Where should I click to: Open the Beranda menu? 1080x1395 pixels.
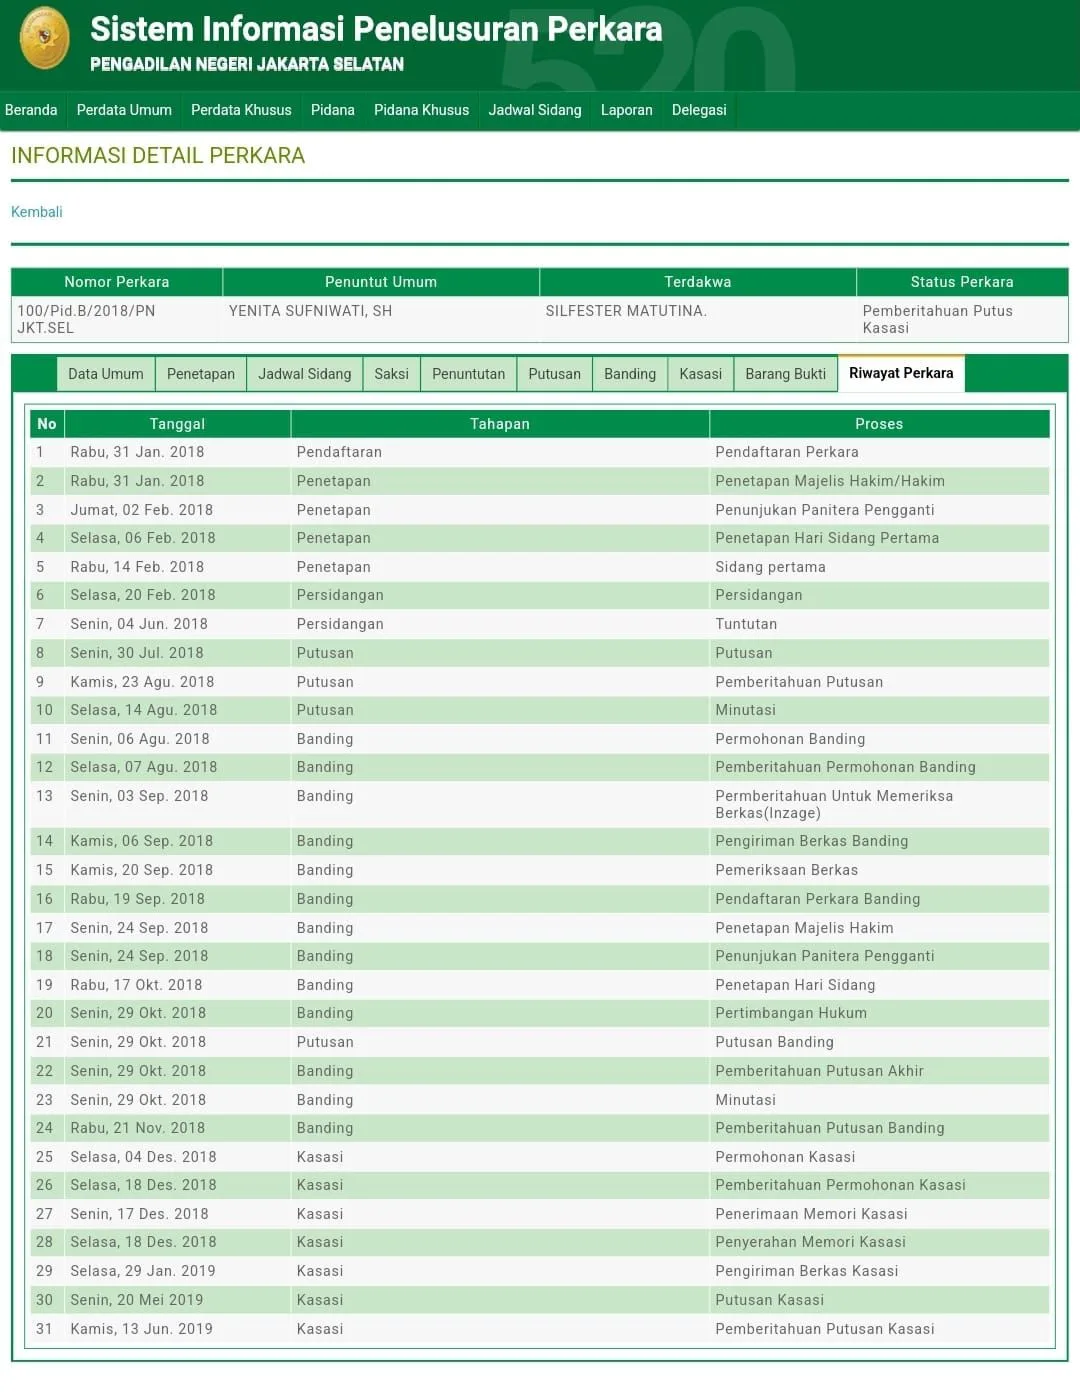(x=31, y=110)
